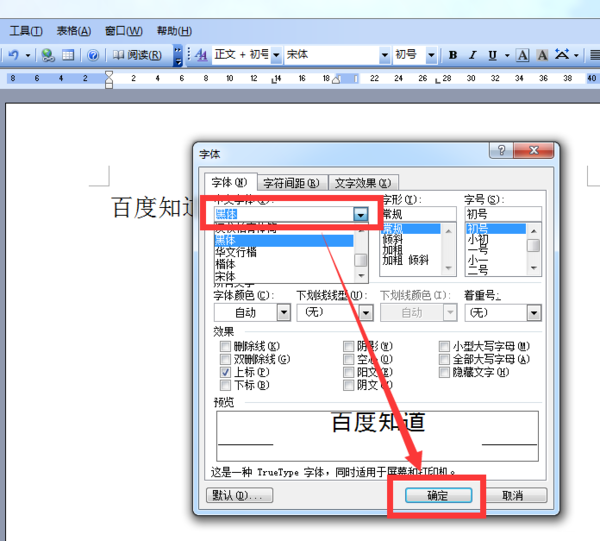Enable 小型大写字母 checkbox
The image size is (600, 541).
coord(444,347)
